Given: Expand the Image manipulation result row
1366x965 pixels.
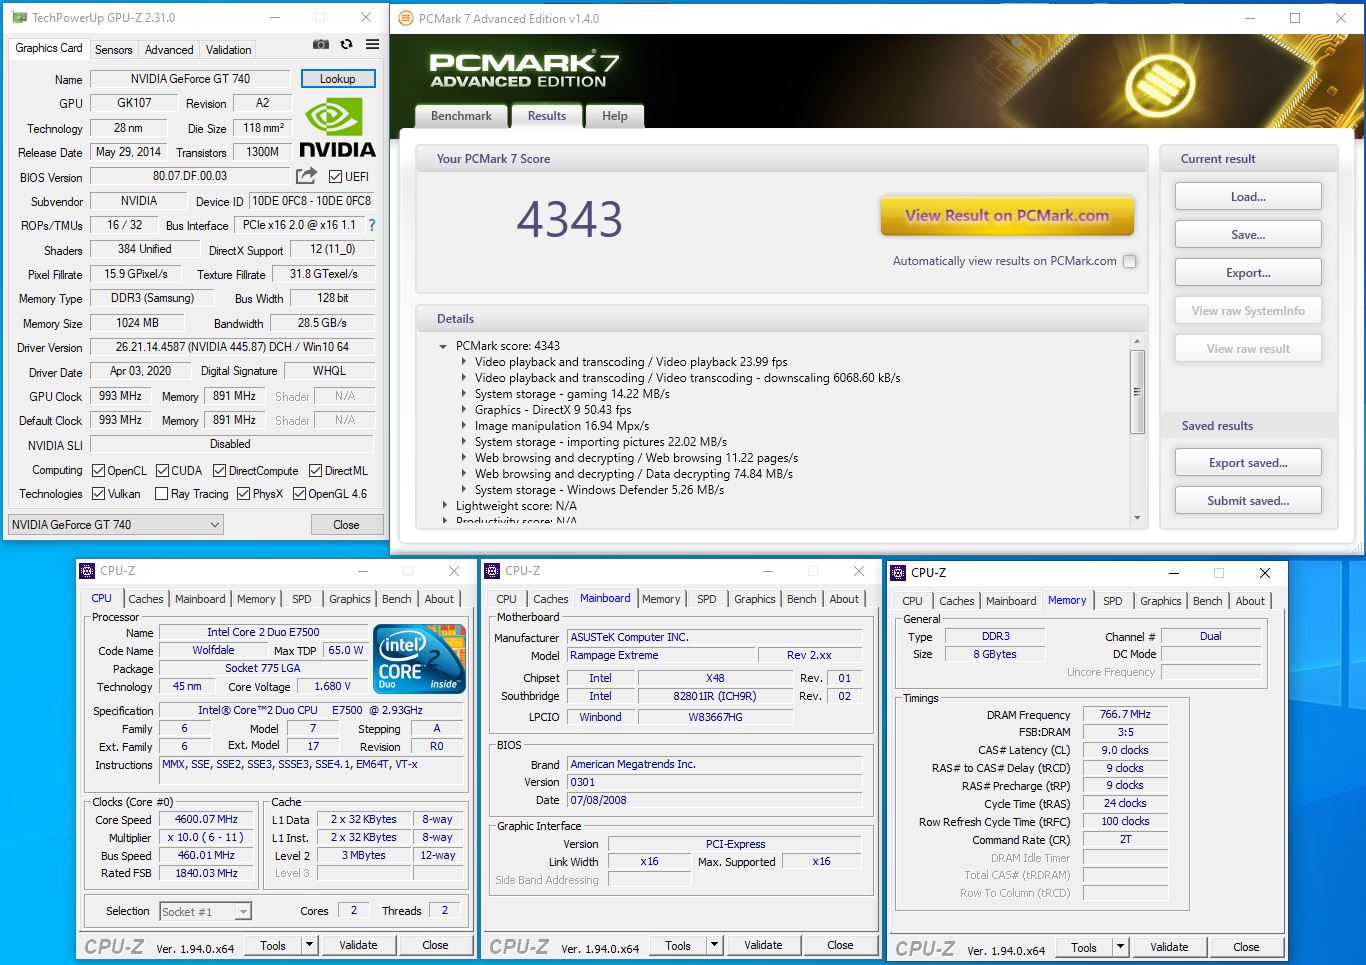Looking at the screenshot, I should tap(463, 426).
